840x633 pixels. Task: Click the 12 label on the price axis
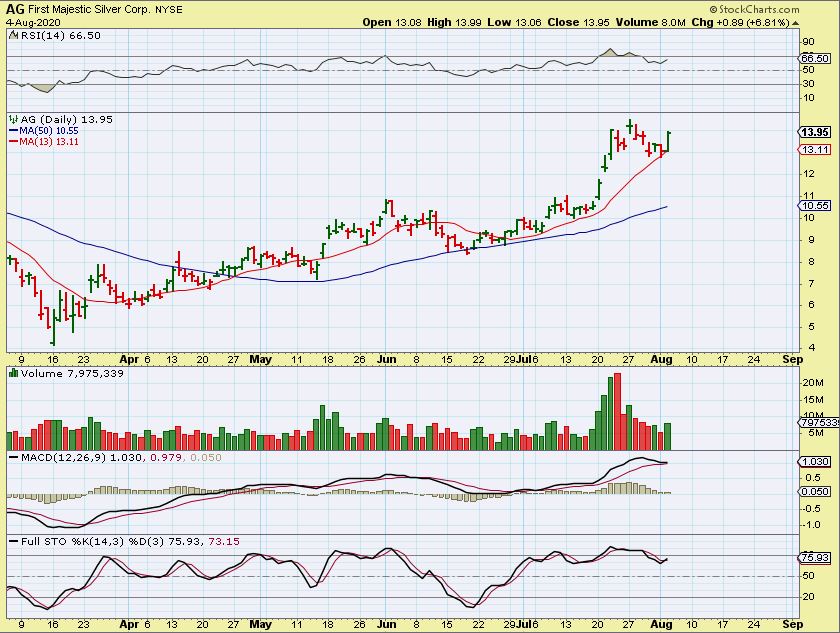click(808, 174)
